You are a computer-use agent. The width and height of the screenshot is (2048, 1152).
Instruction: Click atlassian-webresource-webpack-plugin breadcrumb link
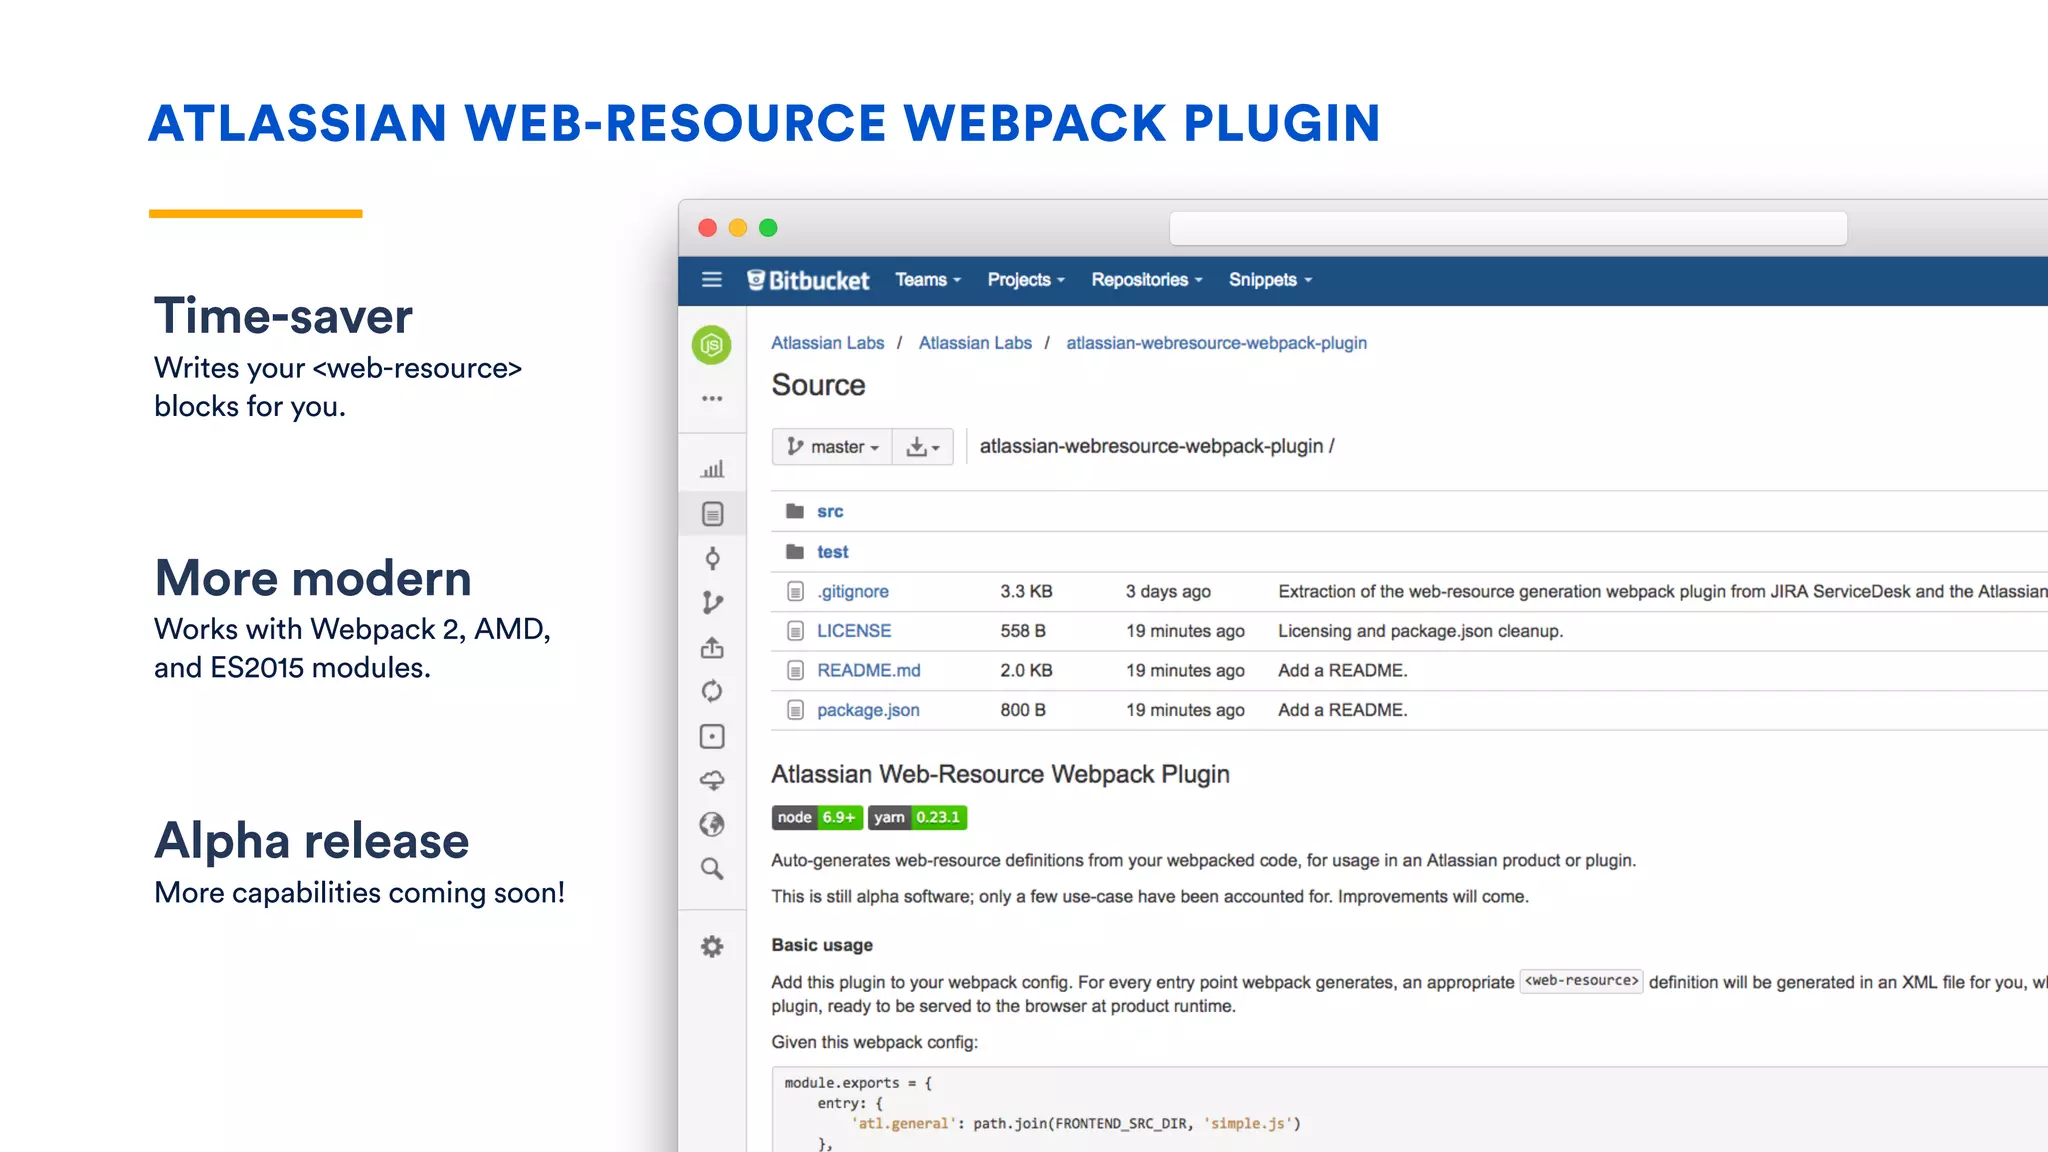click(1216, 343)
